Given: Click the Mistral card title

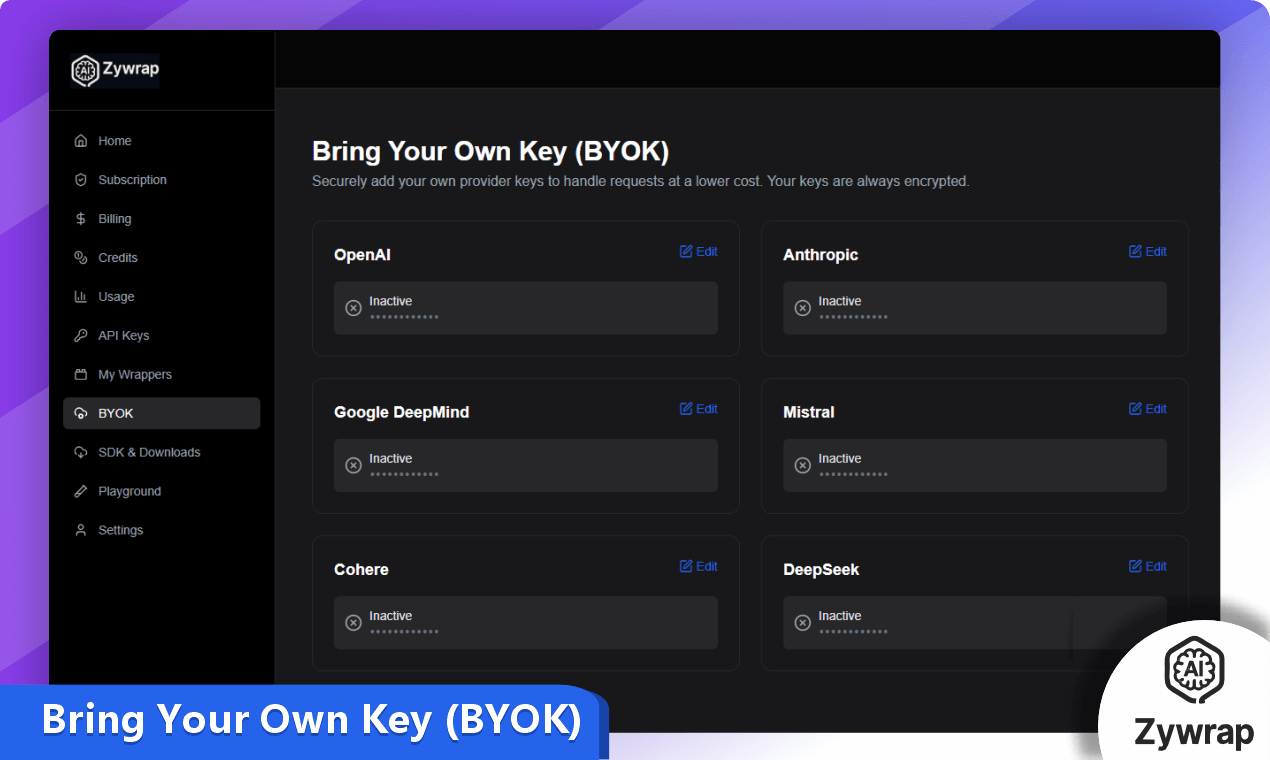Looking at the screenshot, I should [x=808, y=412].
